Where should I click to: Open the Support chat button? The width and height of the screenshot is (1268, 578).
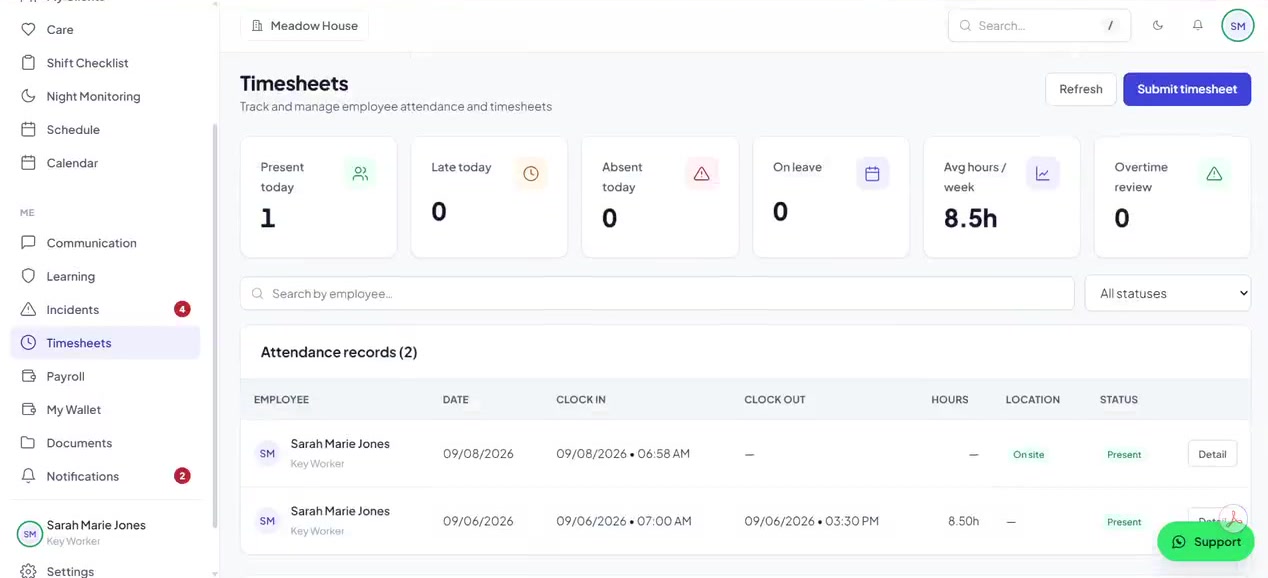1205,542
